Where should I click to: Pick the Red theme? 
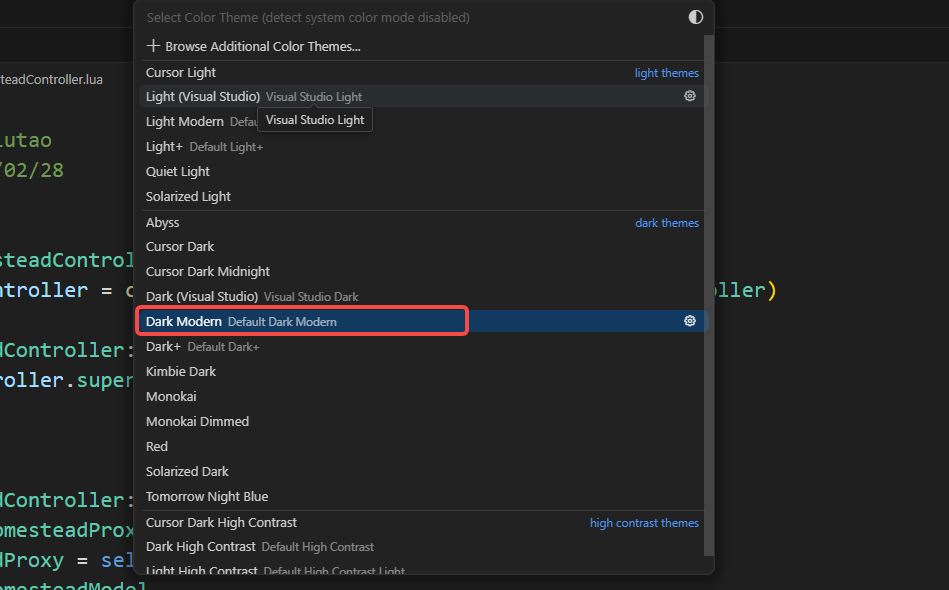pos(422,447)
